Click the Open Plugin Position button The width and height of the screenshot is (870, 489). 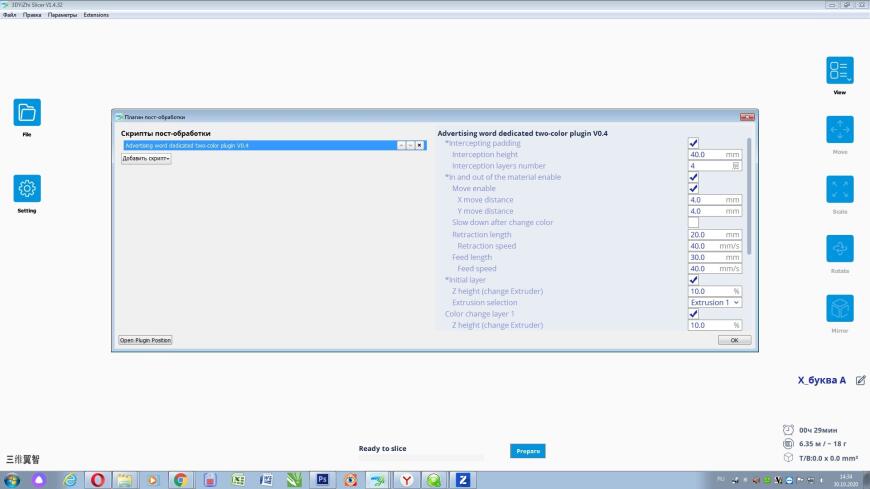[145, 340]
